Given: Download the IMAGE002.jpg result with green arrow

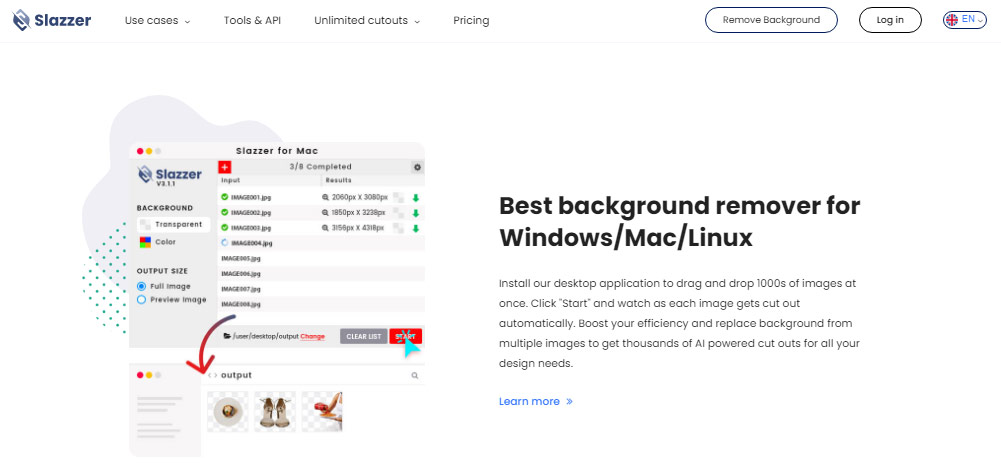Looking at the screenshot, I should [x=416, y=213].
